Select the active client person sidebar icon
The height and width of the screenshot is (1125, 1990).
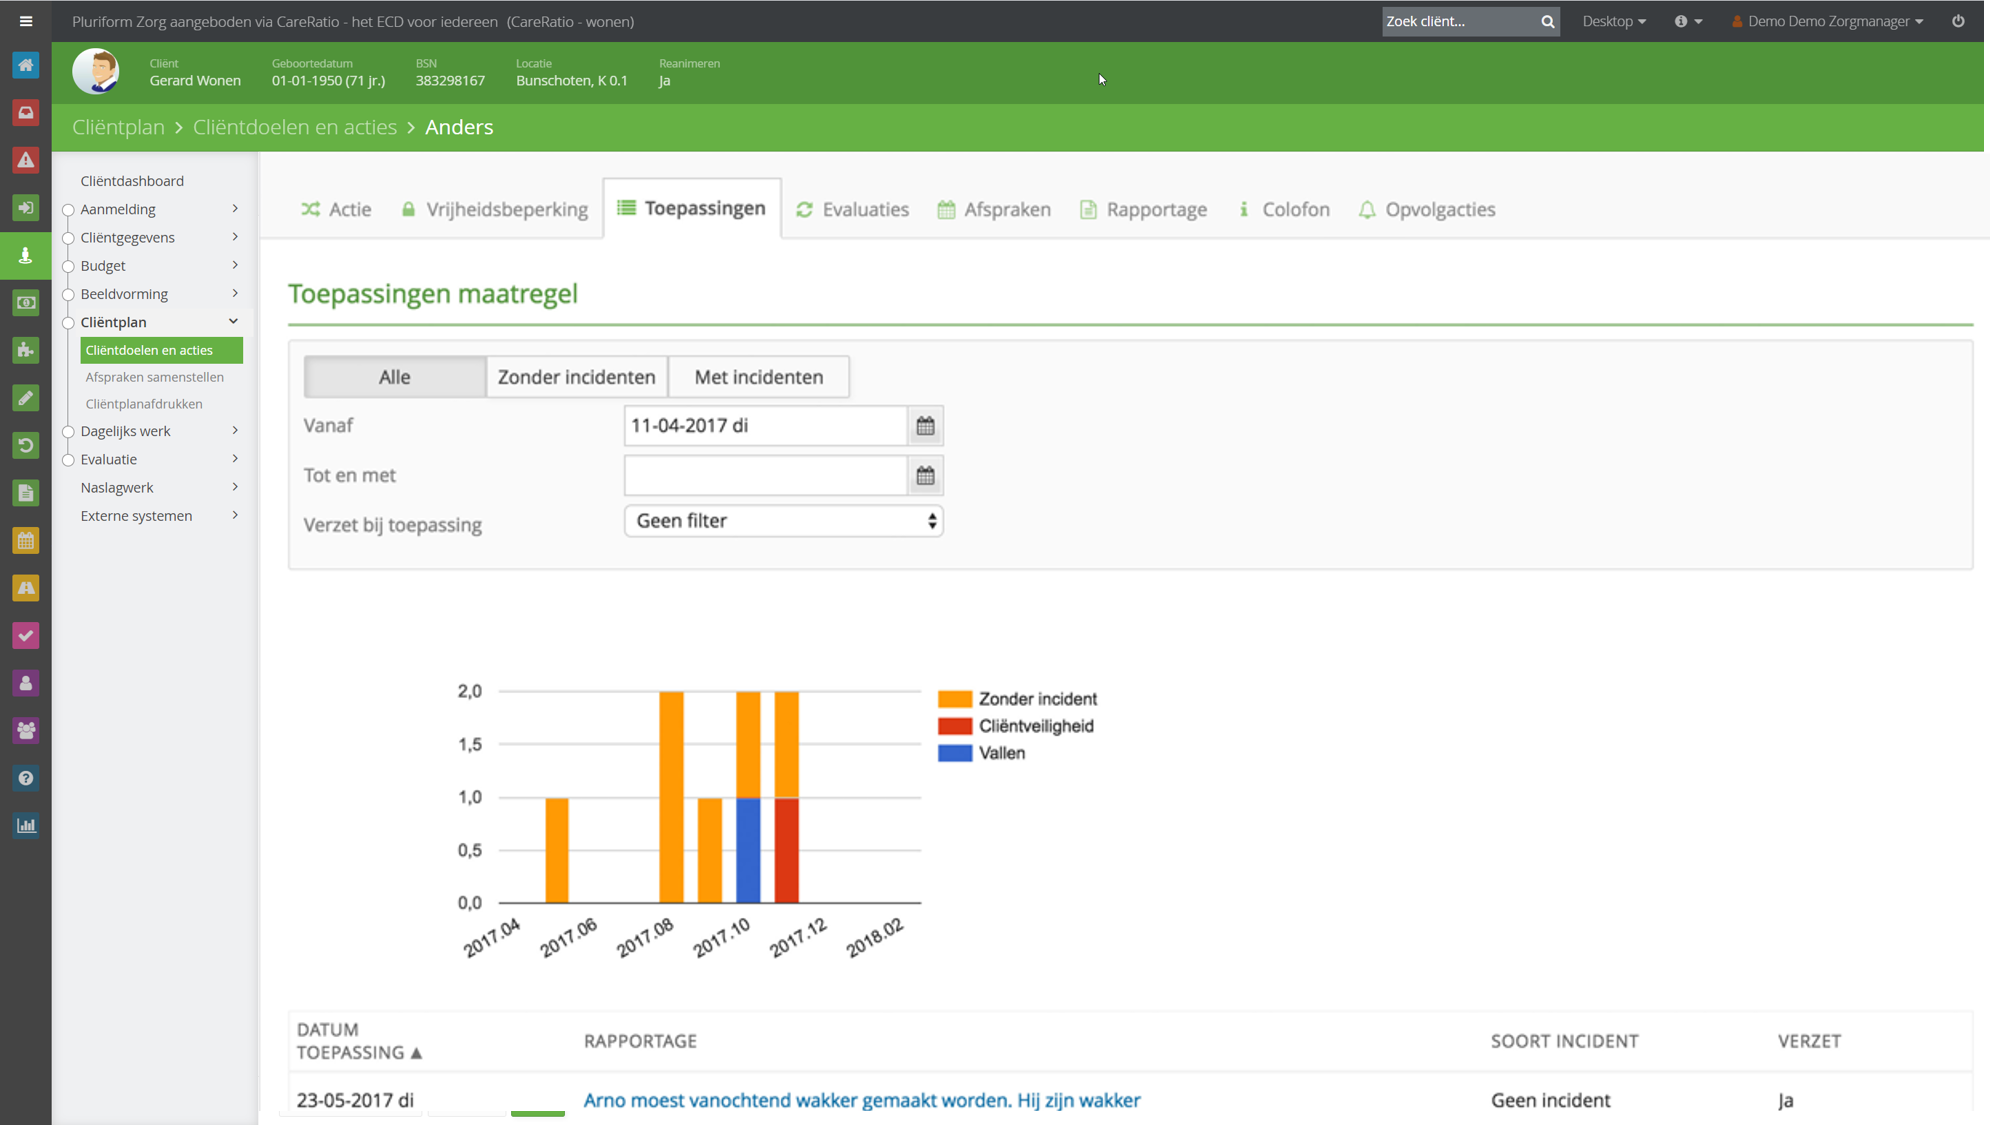coord(26,256)
